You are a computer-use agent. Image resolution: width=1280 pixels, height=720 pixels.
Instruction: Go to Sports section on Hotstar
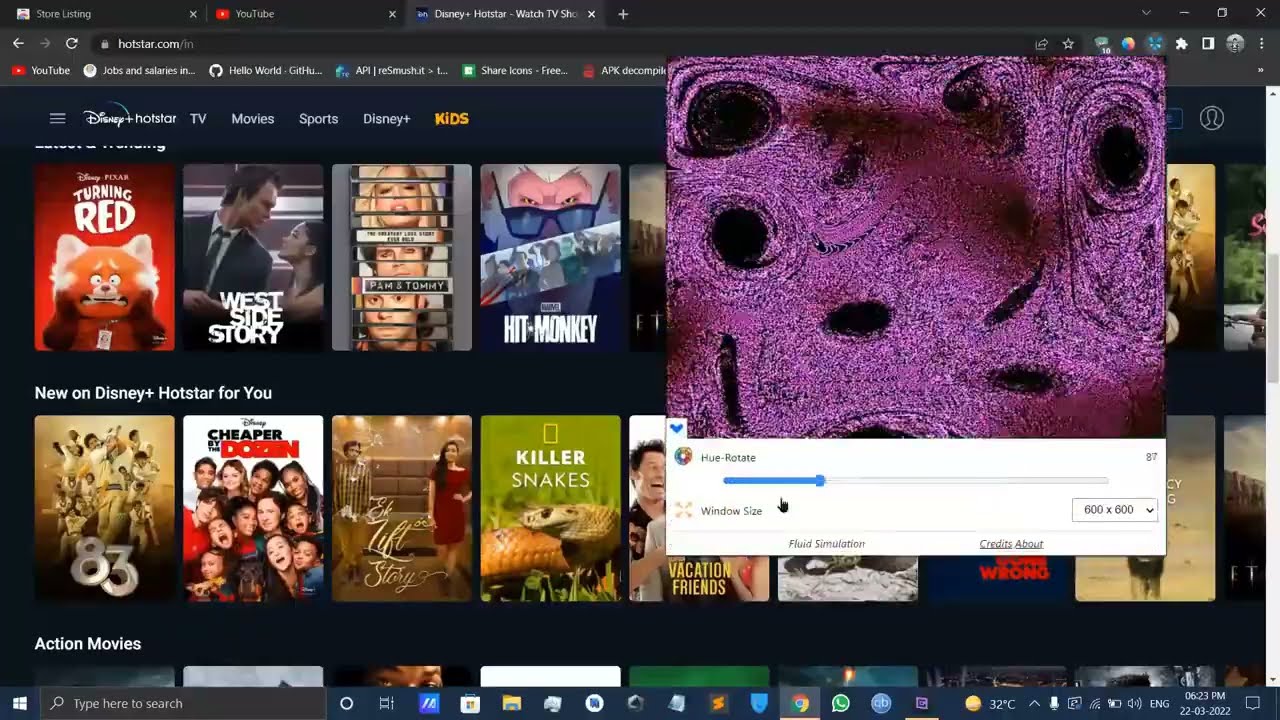coord(318,118)
